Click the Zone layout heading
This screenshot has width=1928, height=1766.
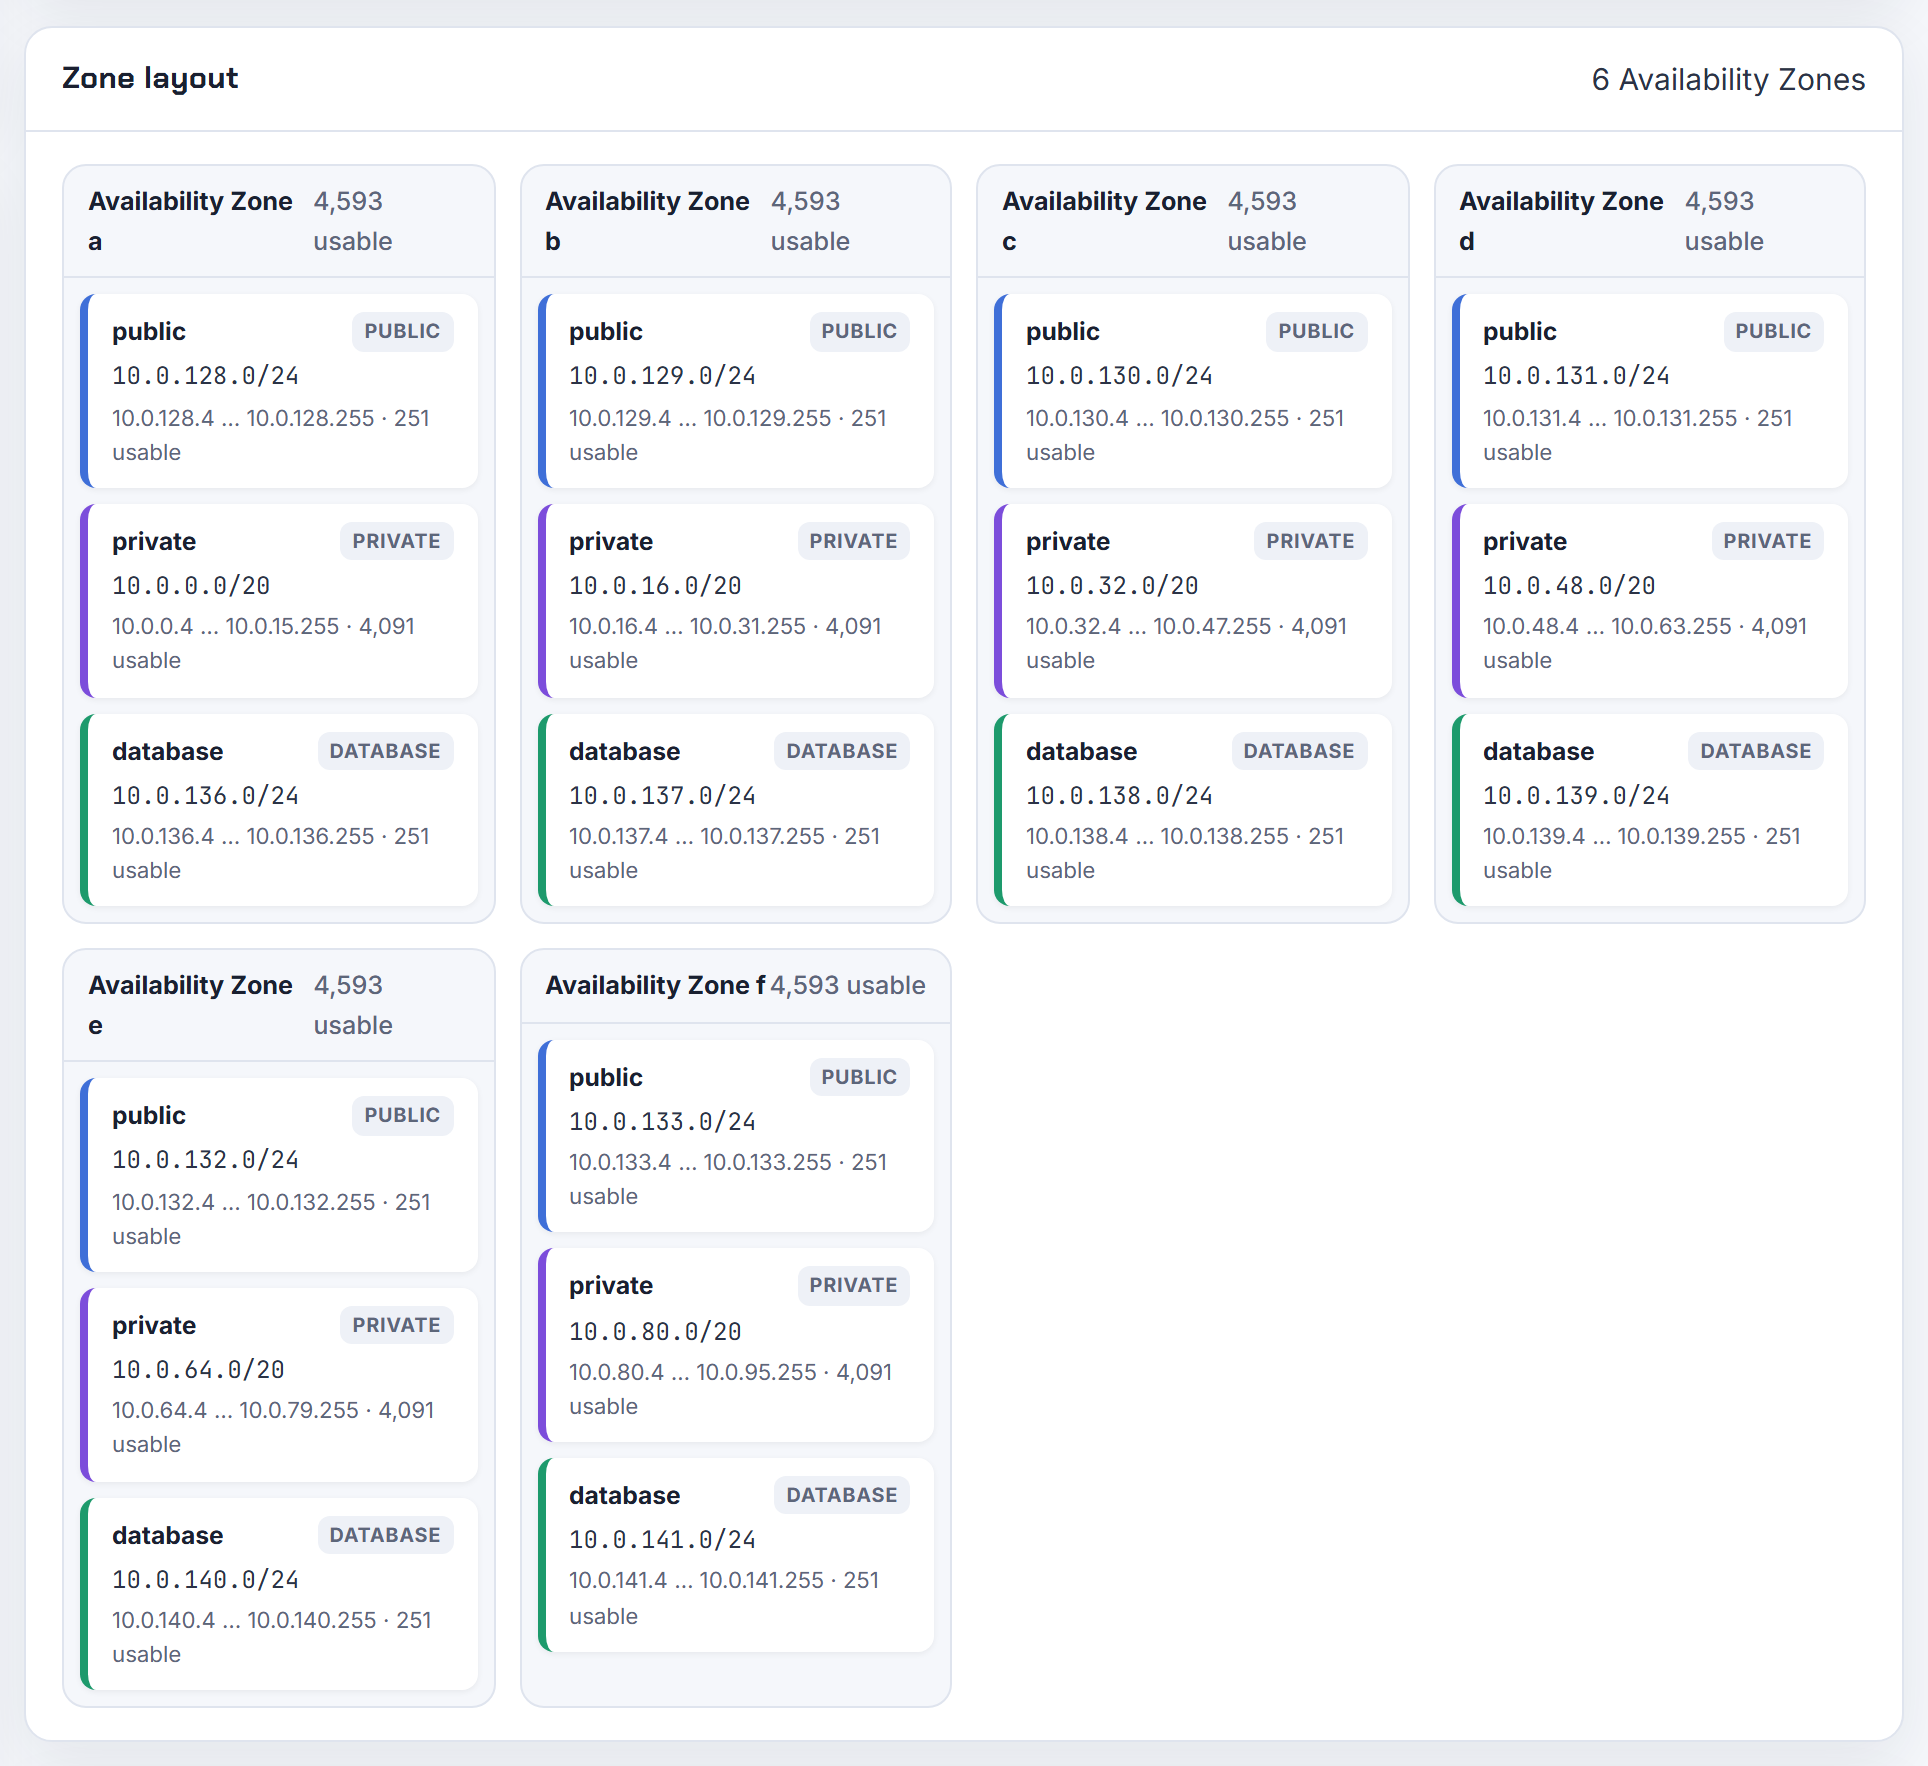coord(150,78)
